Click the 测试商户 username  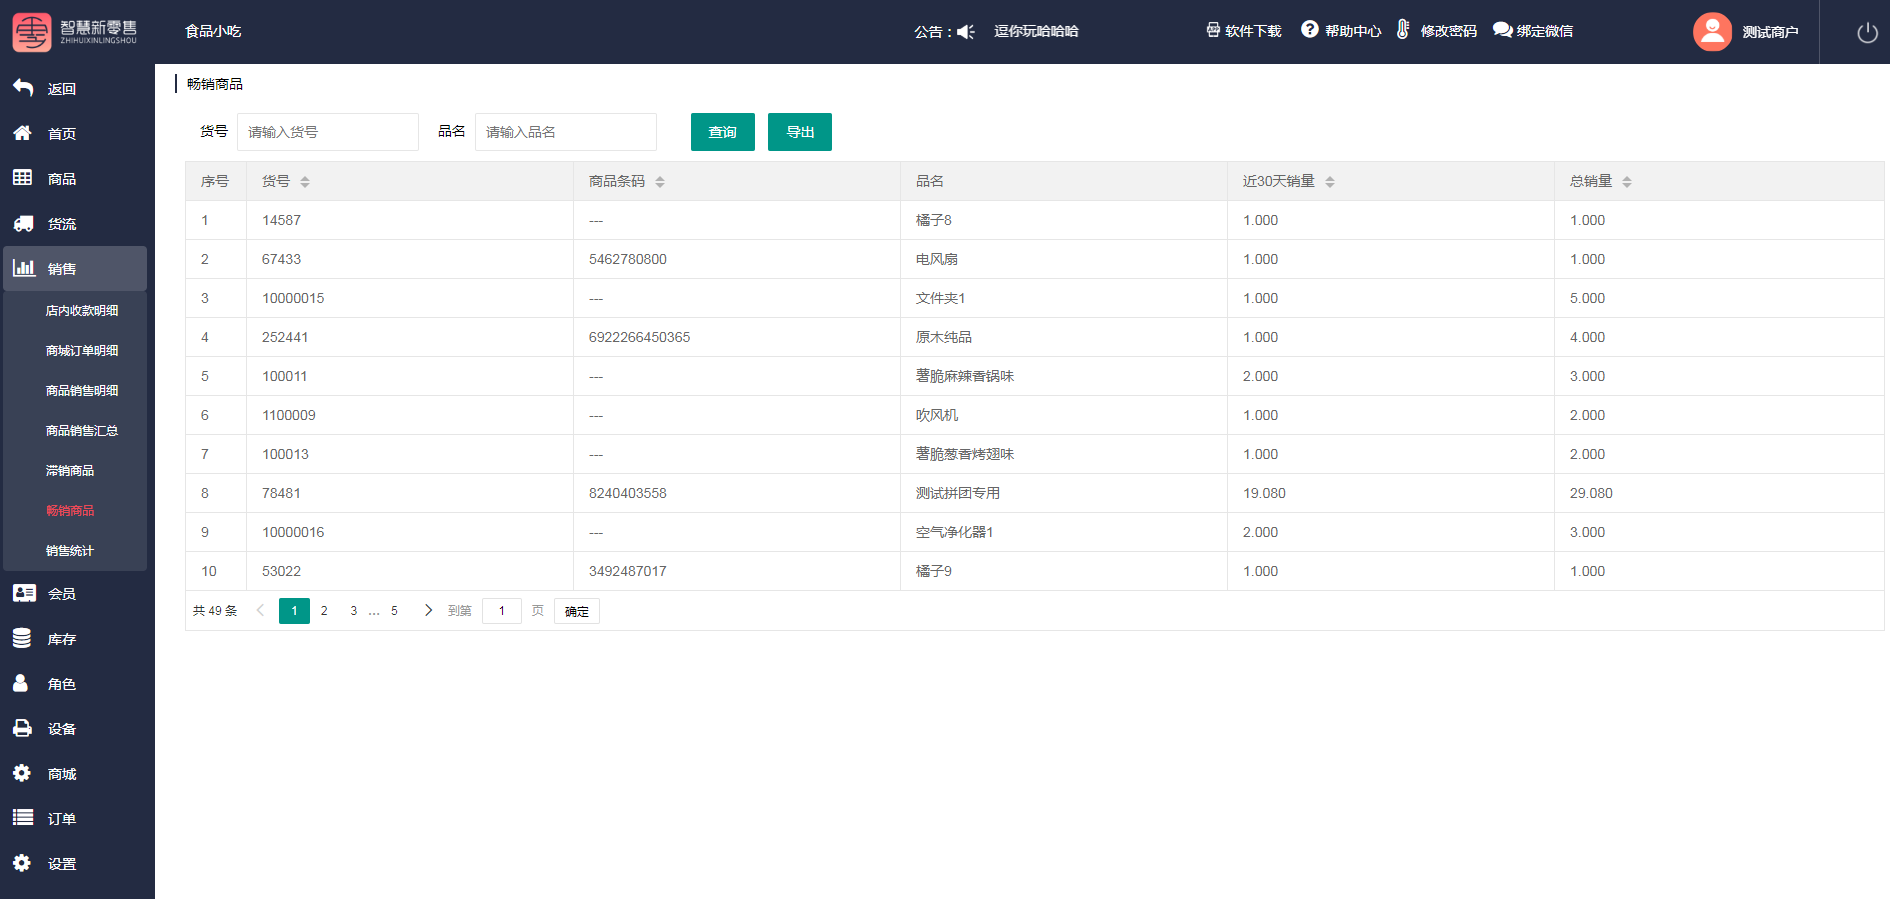coord(1770,32)
